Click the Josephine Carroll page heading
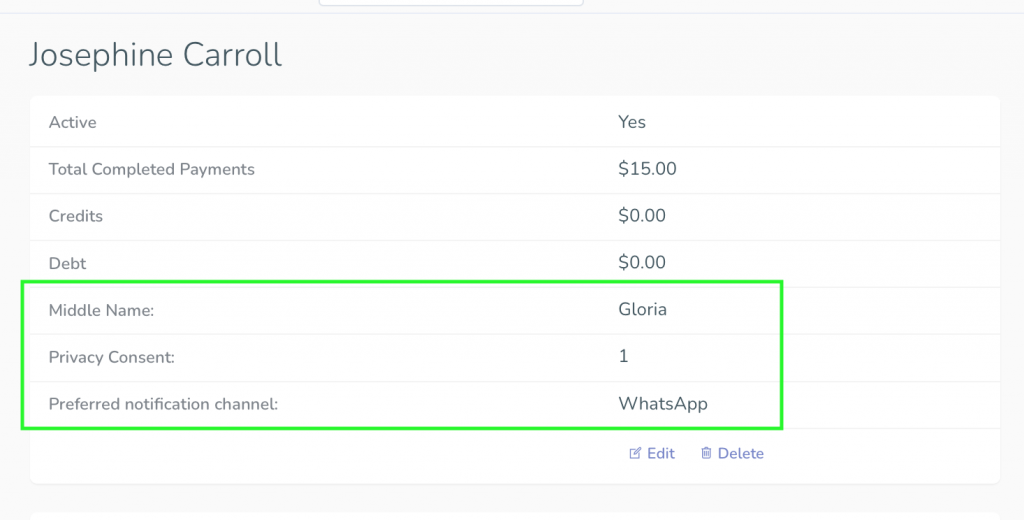Image resolution: width=1024 pixels, height=520 pixels. coord(155,55)
